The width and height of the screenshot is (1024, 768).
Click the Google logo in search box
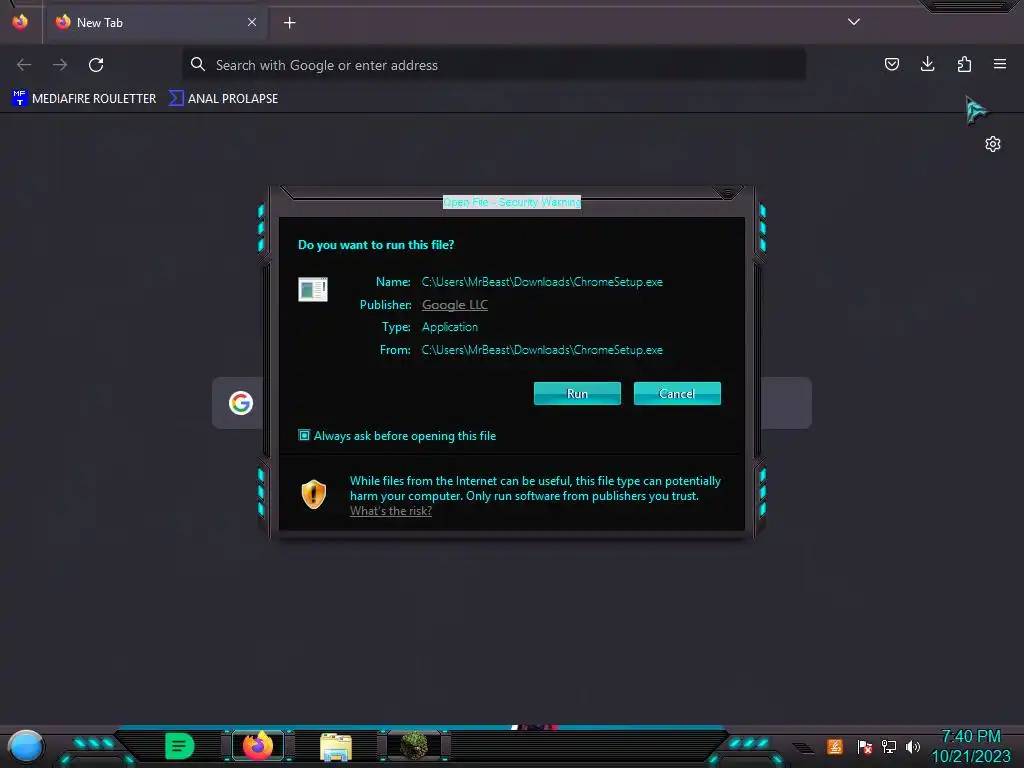pos(241,403)
